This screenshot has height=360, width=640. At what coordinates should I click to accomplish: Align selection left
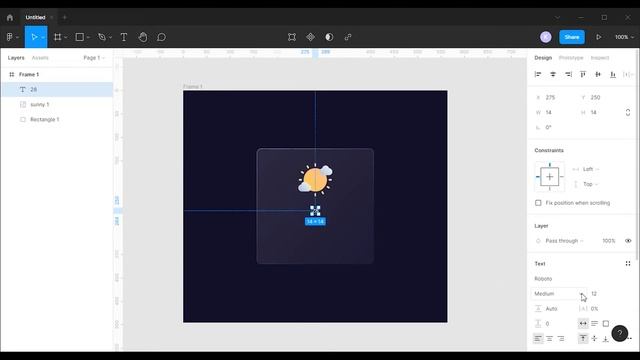(538, 74)
